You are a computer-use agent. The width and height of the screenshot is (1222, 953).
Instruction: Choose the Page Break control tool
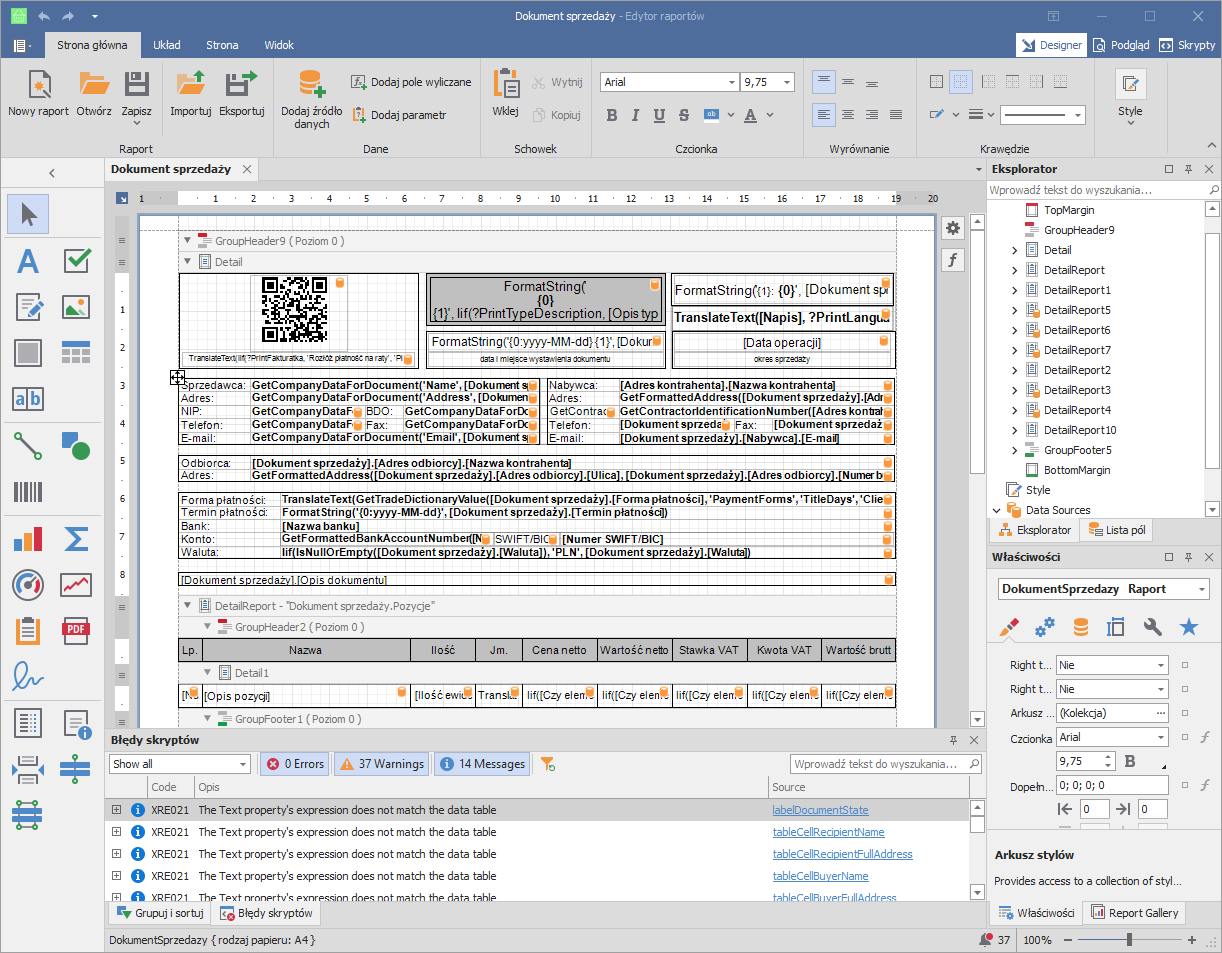[28, 769]
